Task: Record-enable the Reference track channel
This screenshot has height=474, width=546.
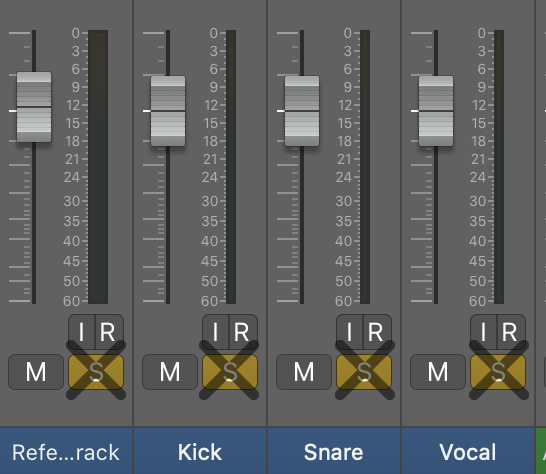Action: (x=110, y=332)
